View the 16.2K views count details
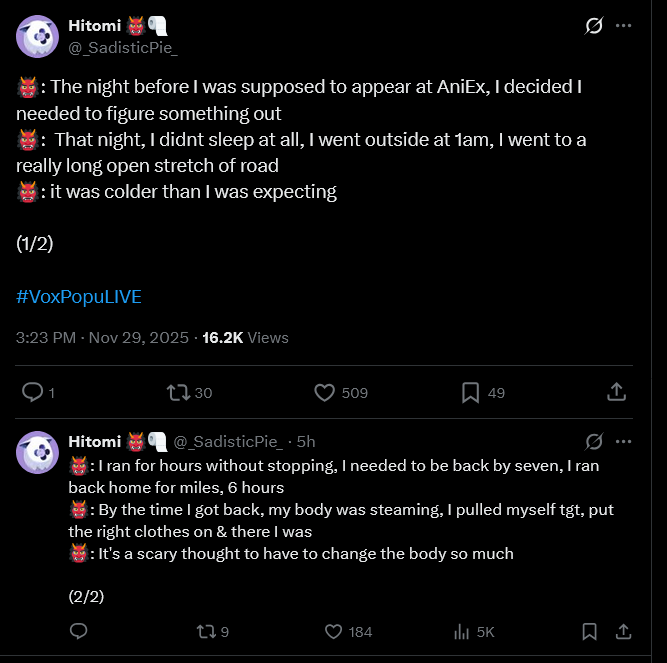Viewport: 667px width, 663px height. coord(245,338)
